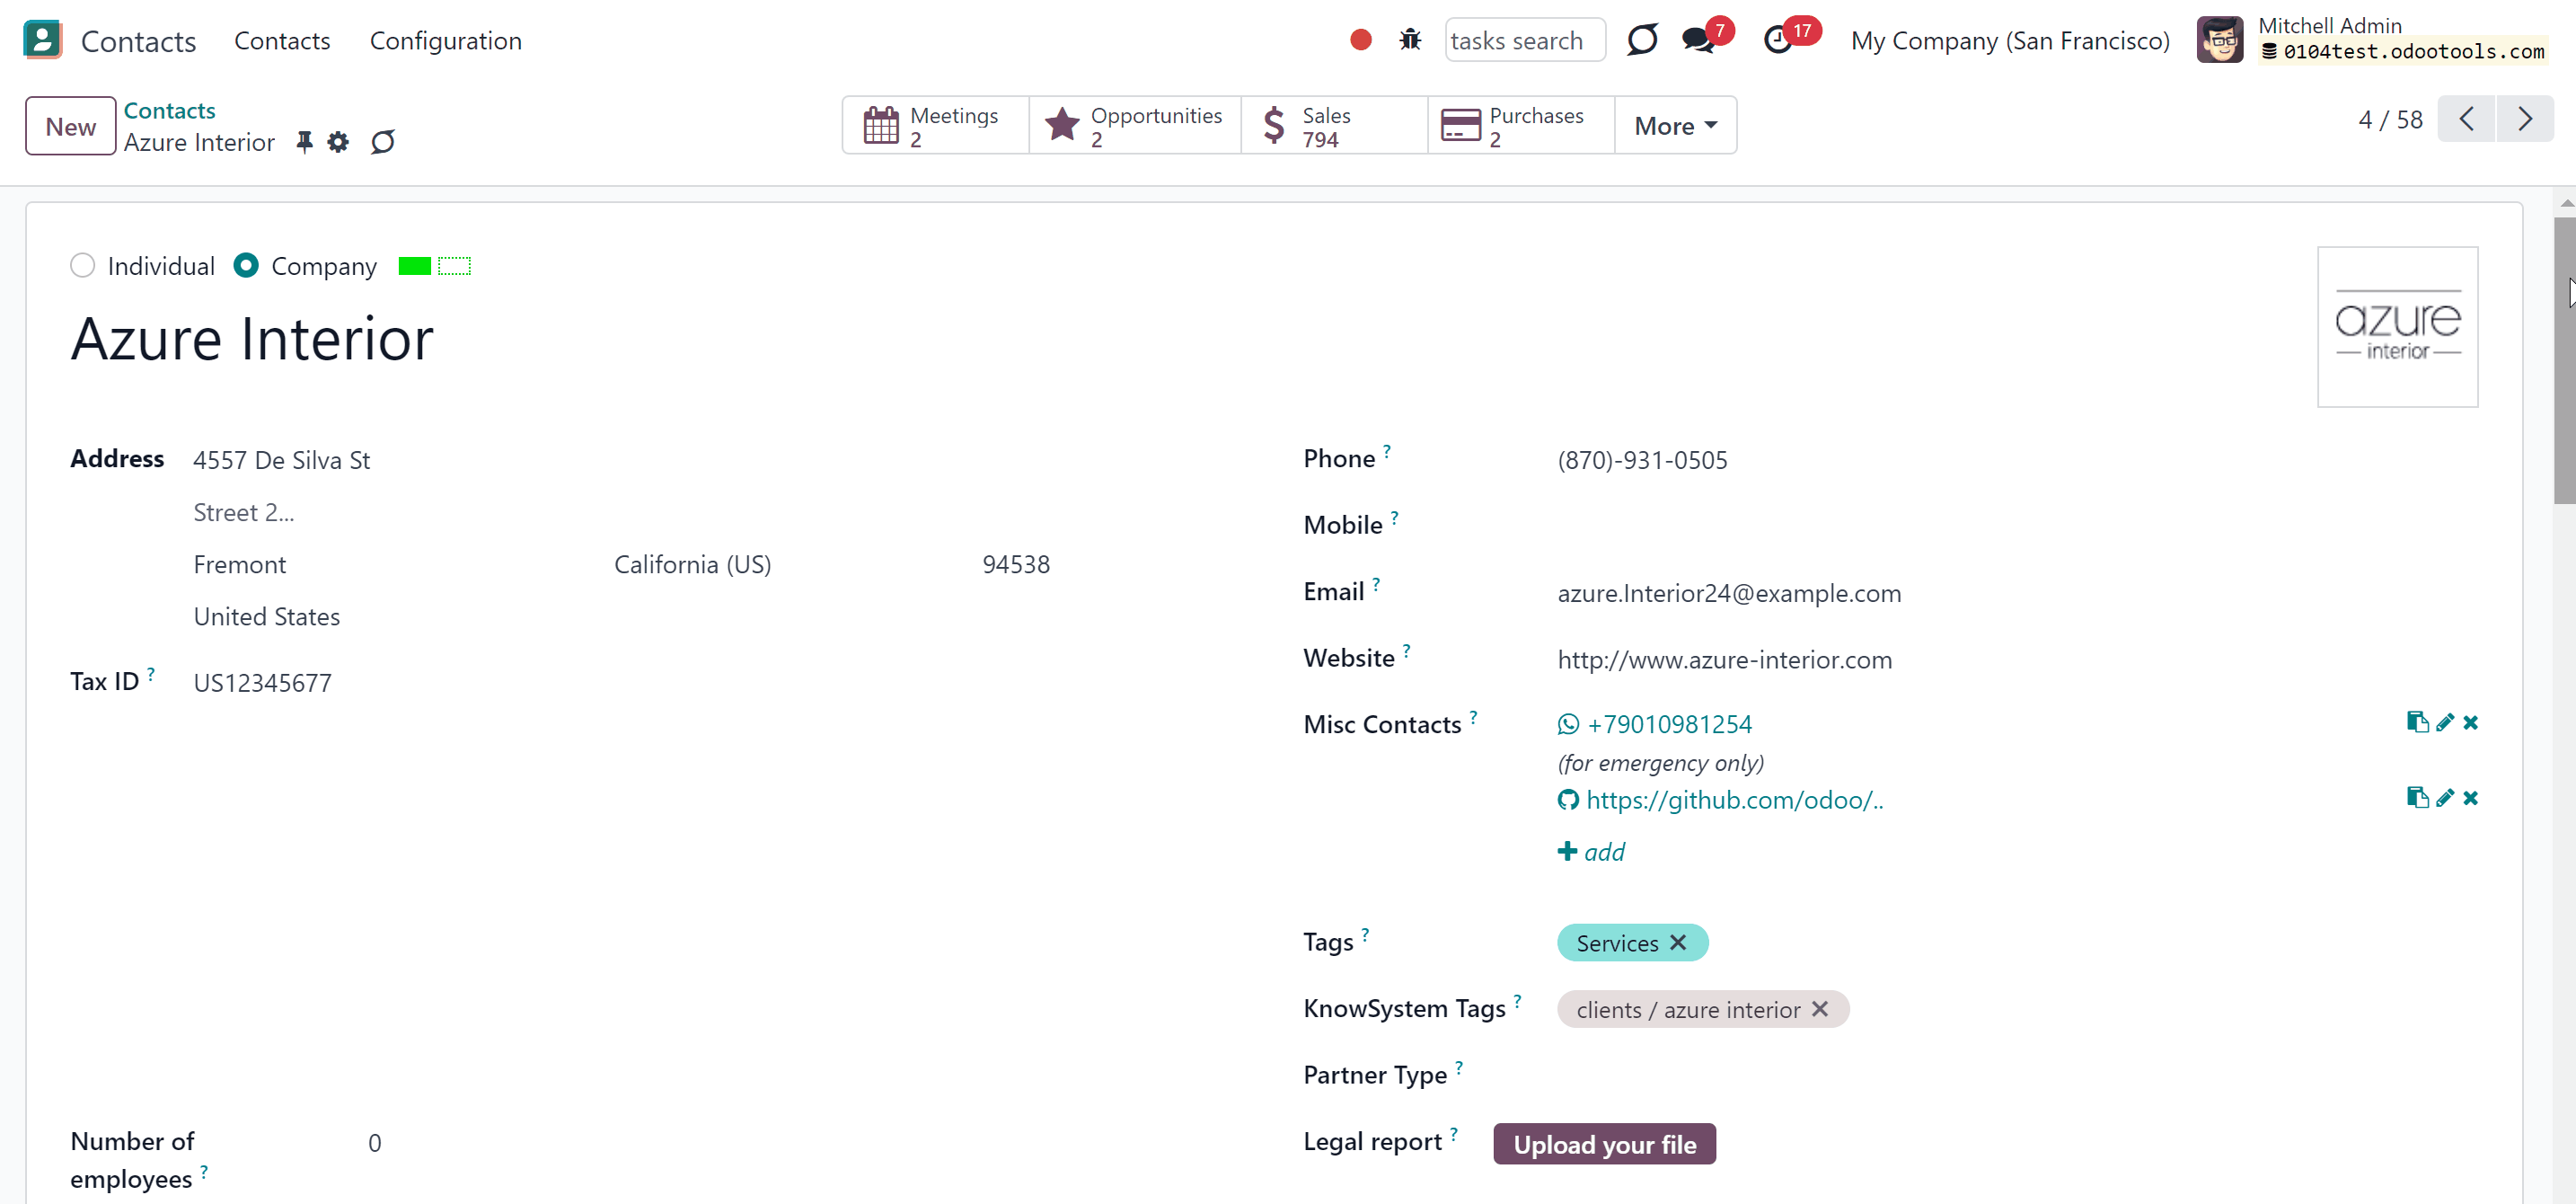The height and width of the screenshot is (1204, 2576).
Task: Expand the More dropdown button
Action: (1675, 126)
